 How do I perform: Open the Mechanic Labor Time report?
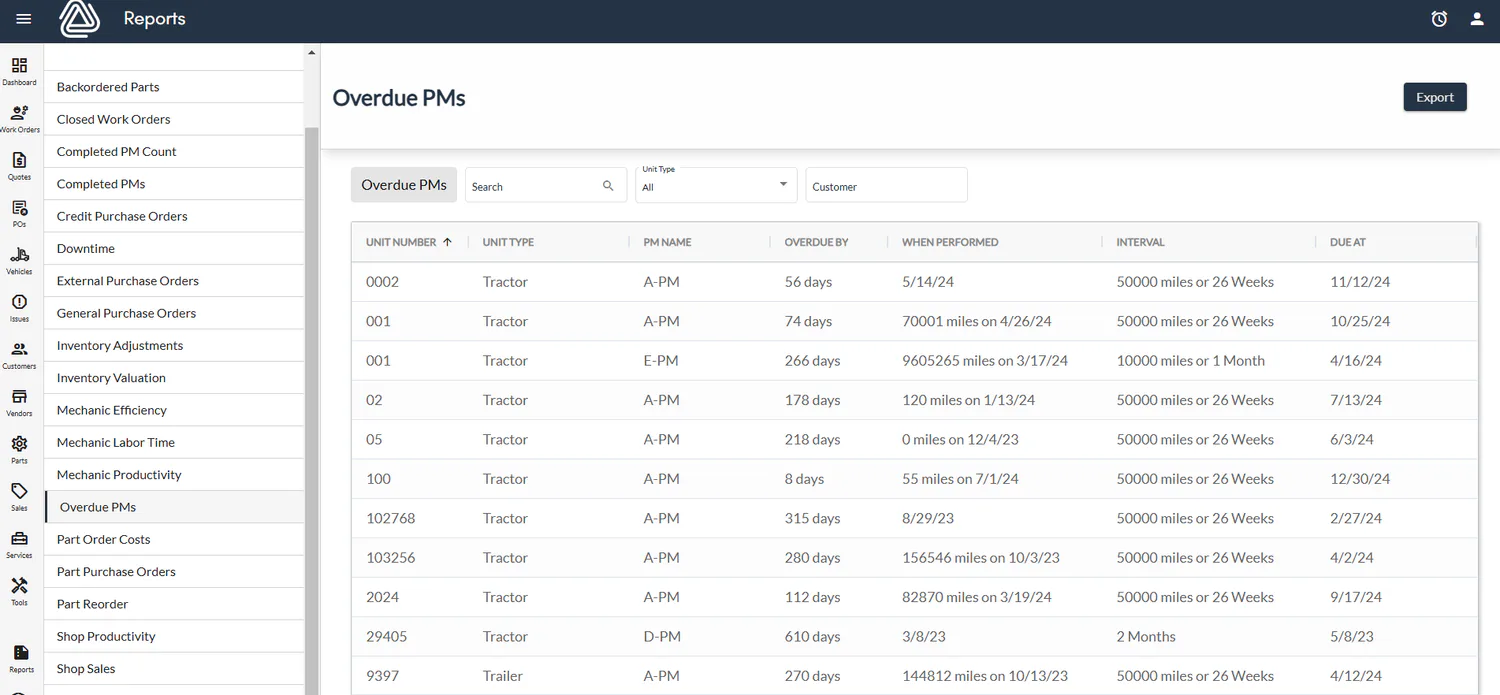pyautogui.click(x=174, y=442)
